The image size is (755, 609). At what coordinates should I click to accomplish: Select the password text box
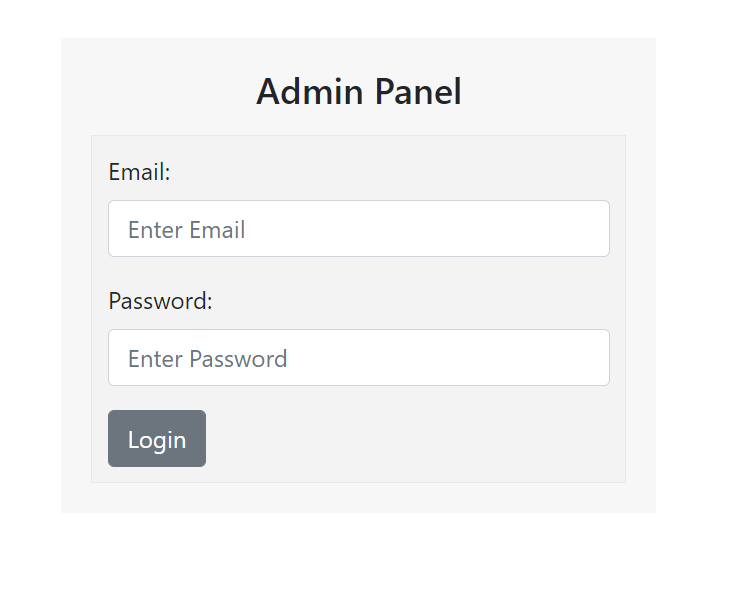tap(358, 358)
